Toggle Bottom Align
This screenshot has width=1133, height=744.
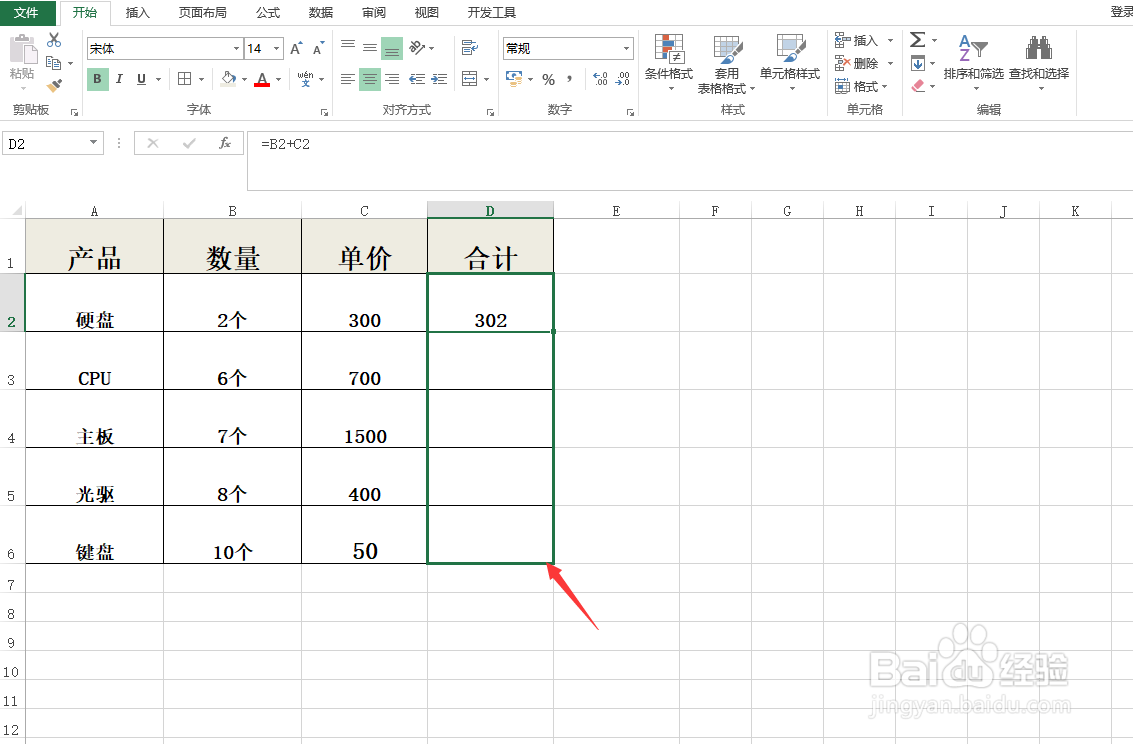(x=392, y=48)
